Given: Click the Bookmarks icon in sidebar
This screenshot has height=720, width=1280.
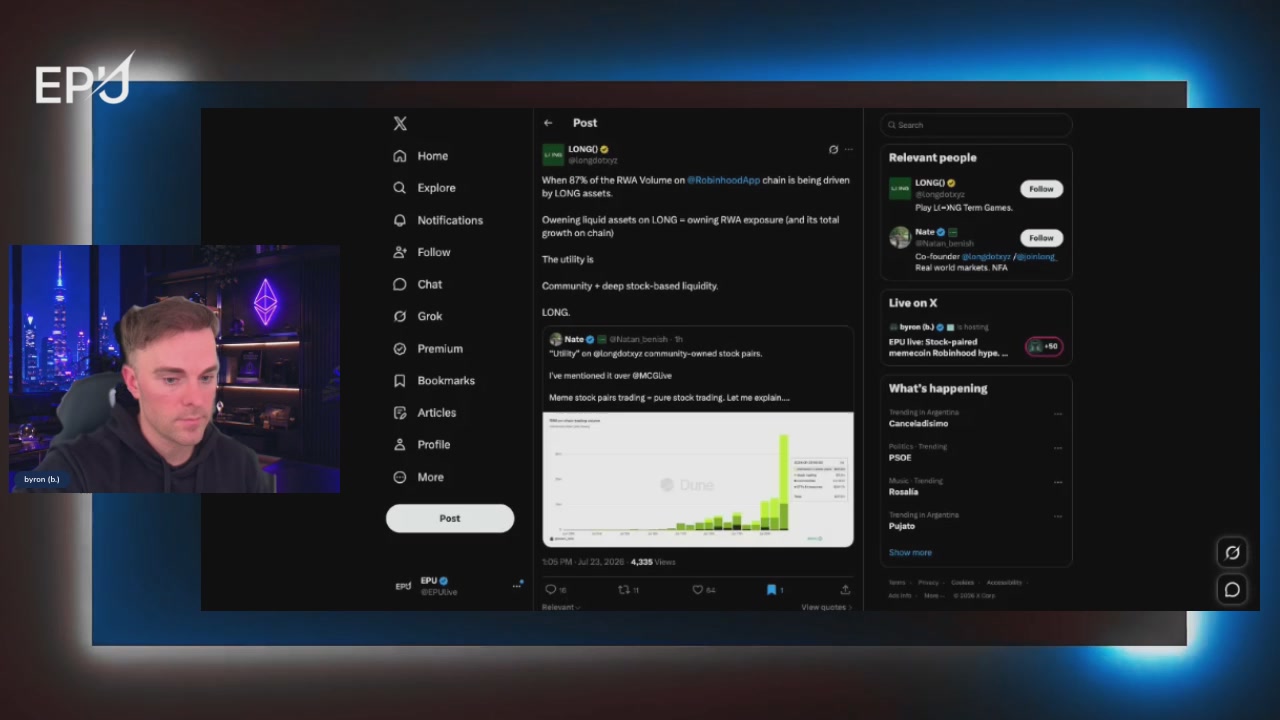Looking at the screenshot, I should click(400, 380).
